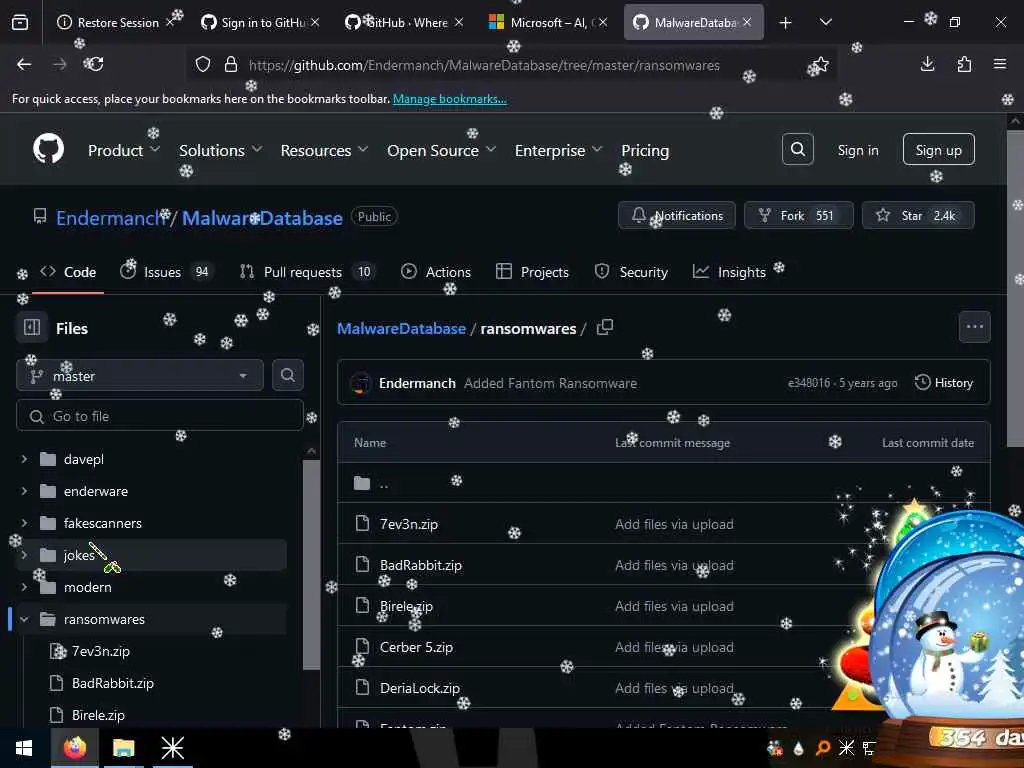Open the Security tab
This screenshot has height=768, width=1024.
pos(631,272)
